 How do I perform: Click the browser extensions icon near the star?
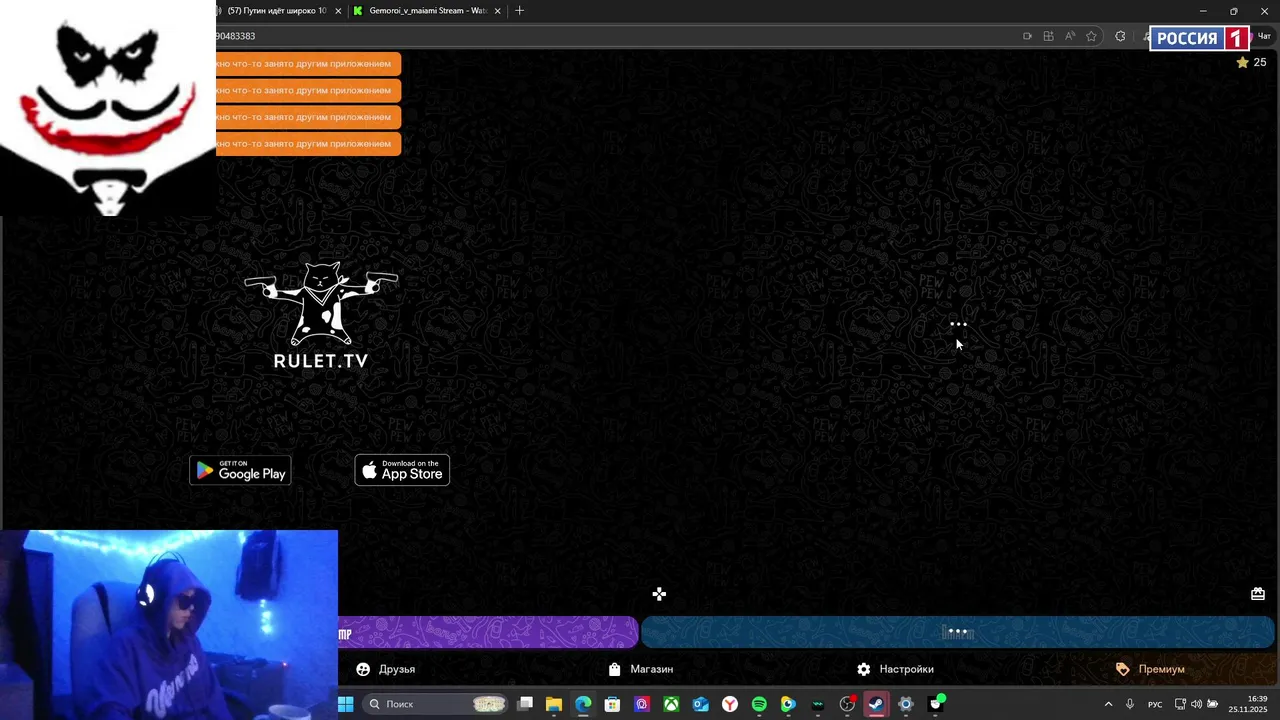(x=1120, y=36)
